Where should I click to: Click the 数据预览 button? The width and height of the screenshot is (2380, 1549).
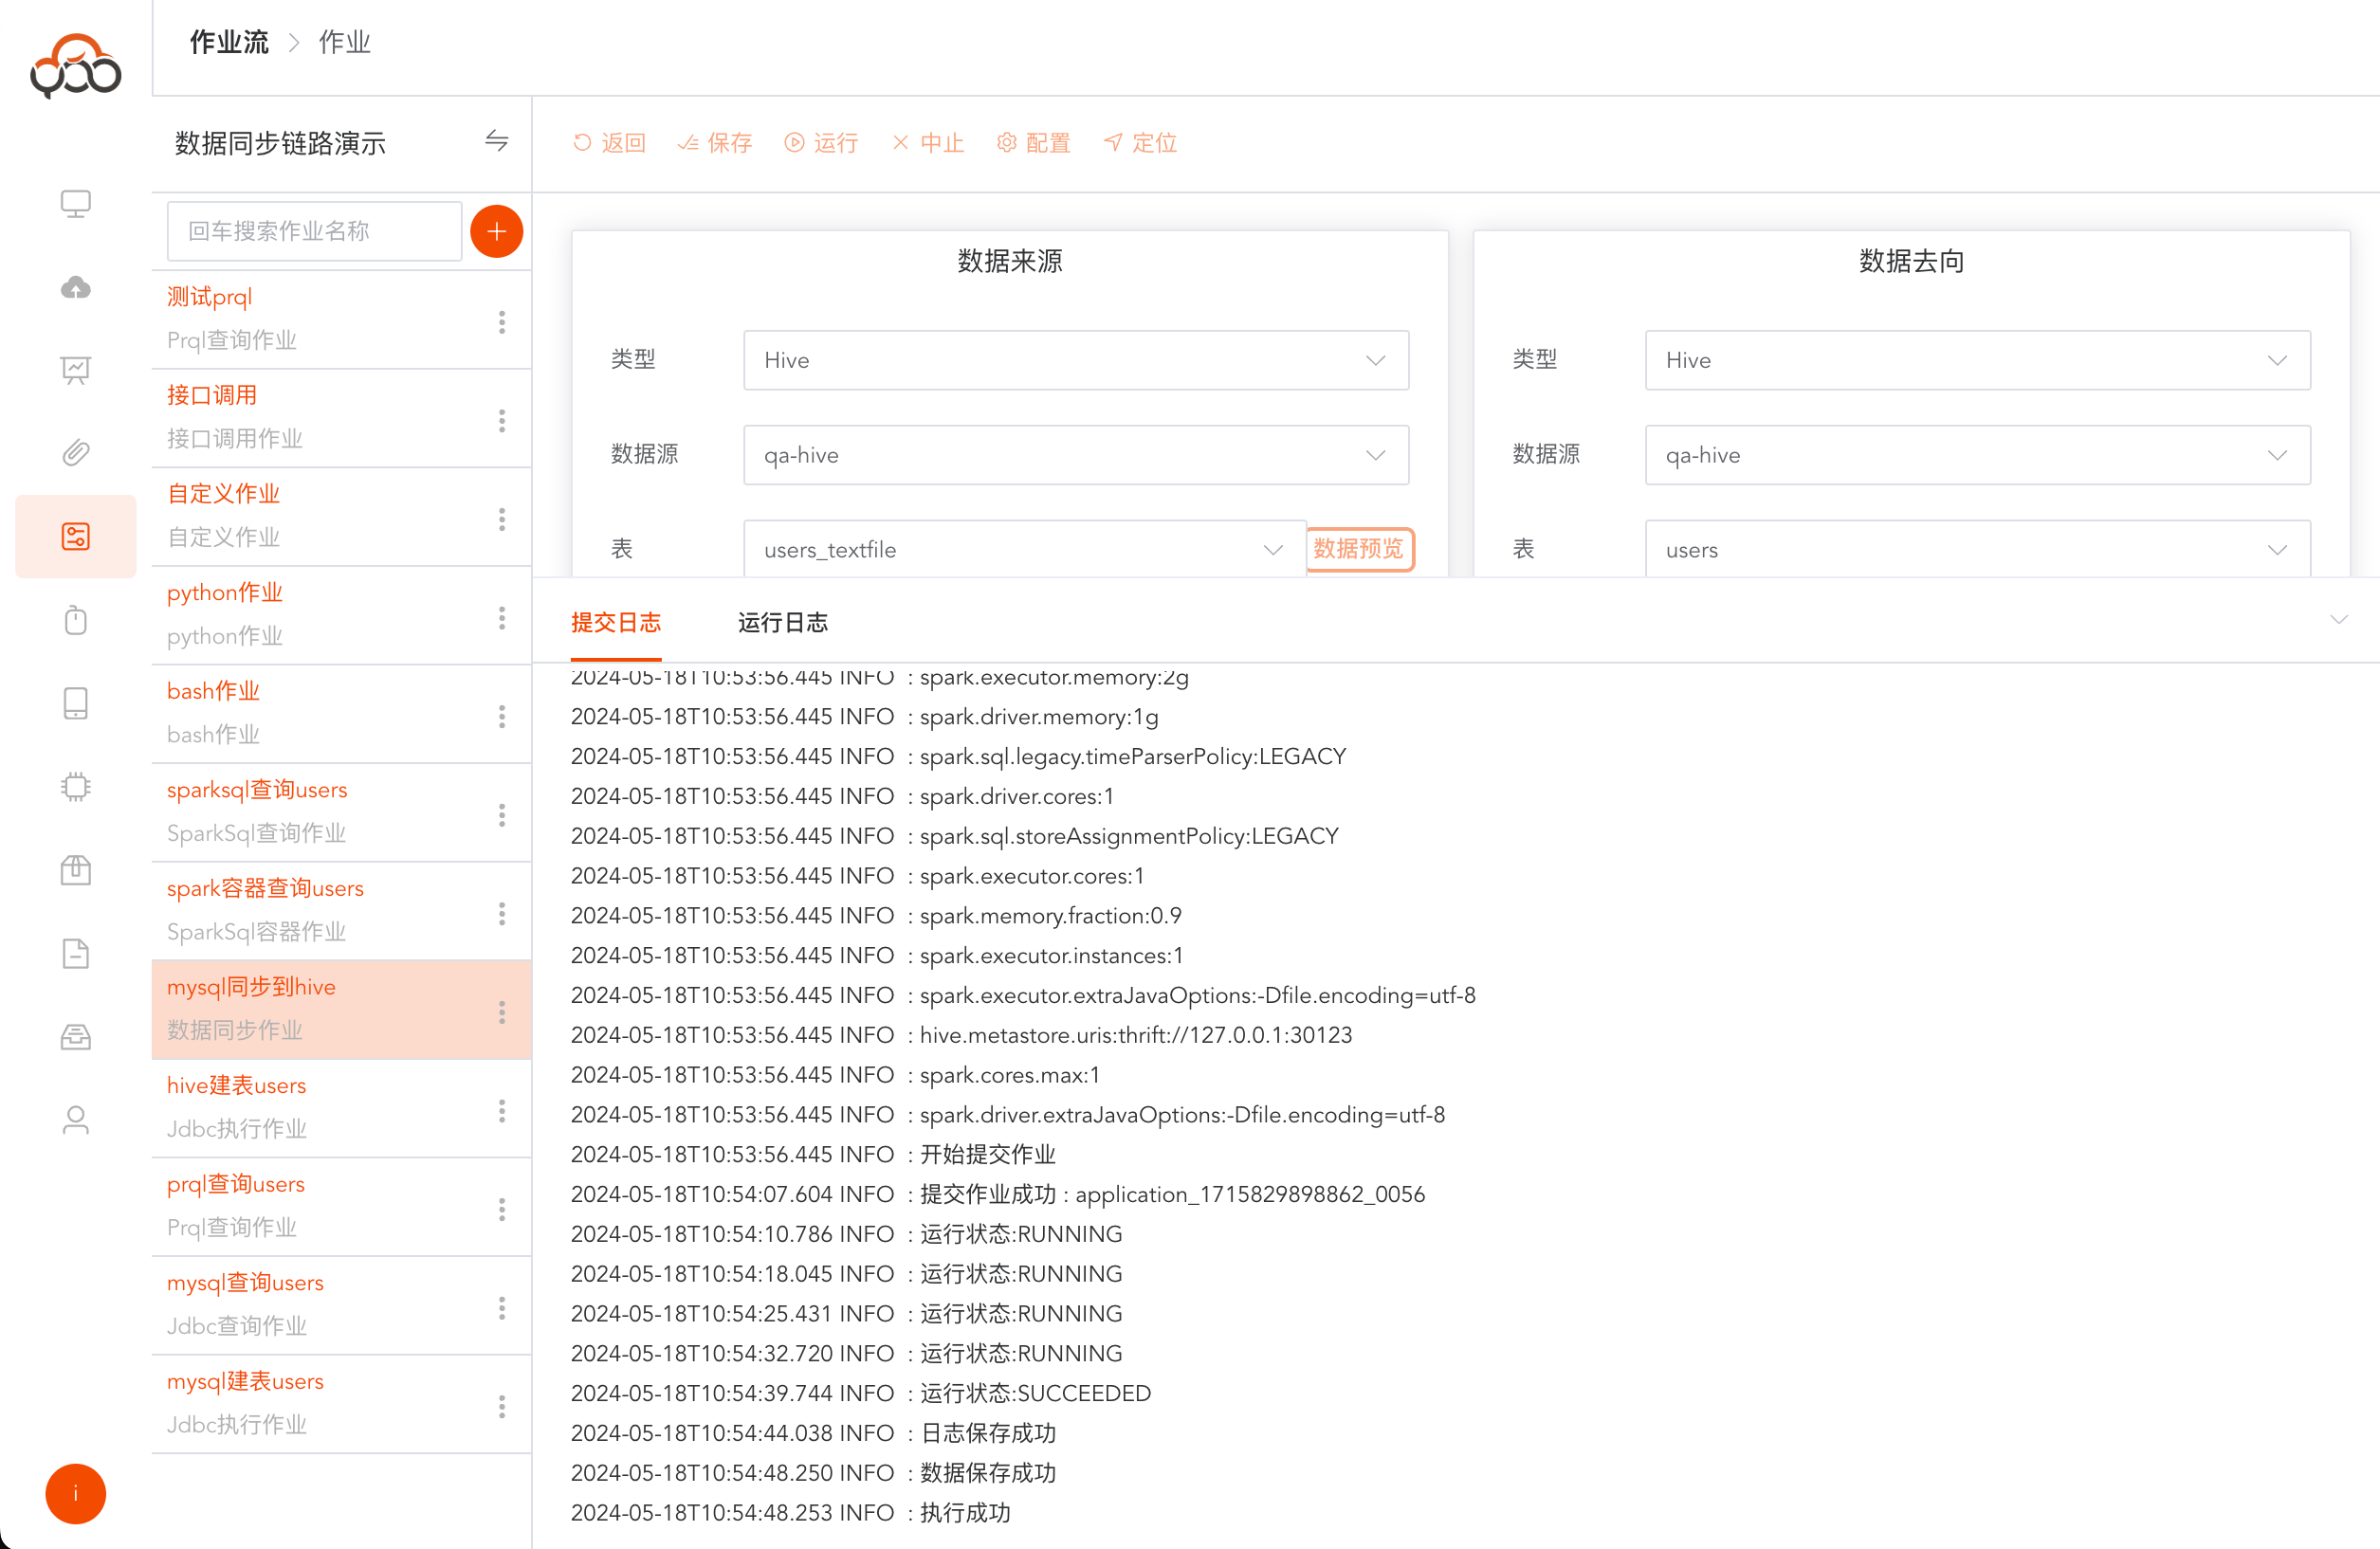coord(1359,549)
